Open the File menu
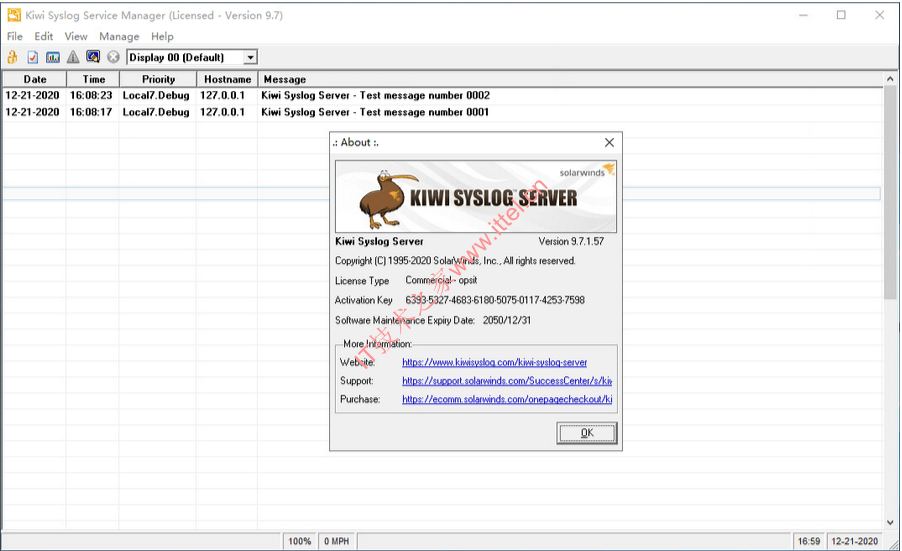Image resolution: width=902 pixels, height=551 pixels. pyautogui.click(x=14, y=36)
